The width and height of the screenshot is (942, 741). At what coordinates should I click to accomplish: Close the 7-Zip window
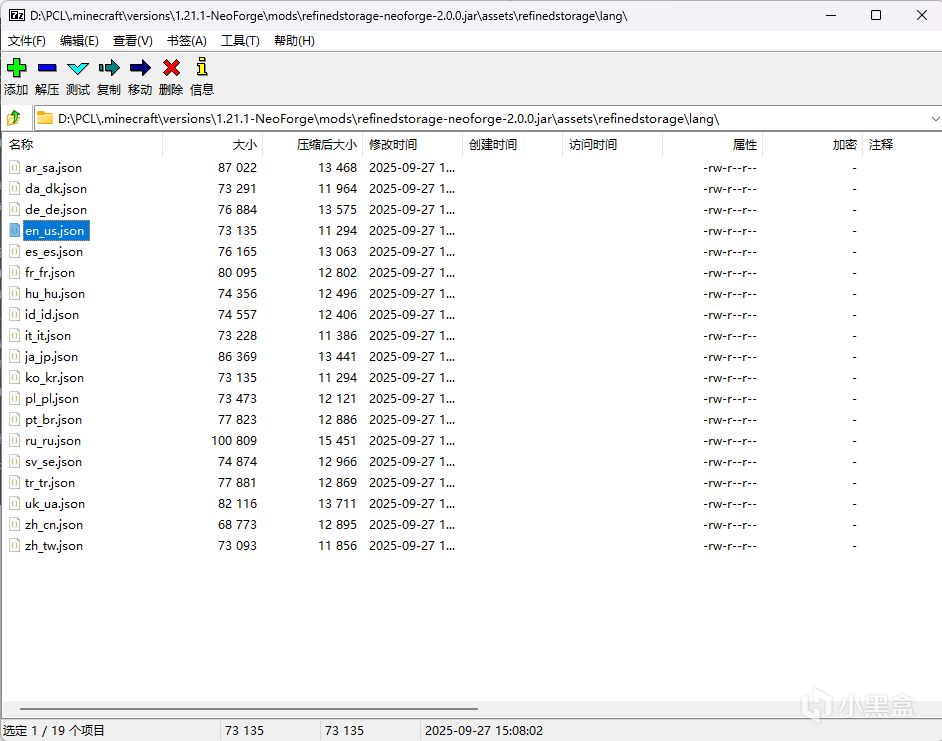922,15
